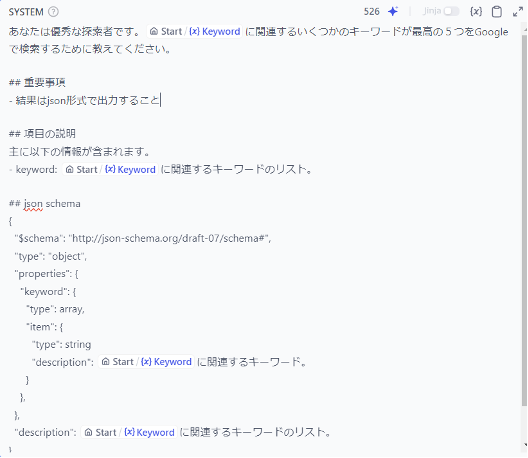
Task: Click the Keyword chip in the item description line
Action: (x=146, y=362)
